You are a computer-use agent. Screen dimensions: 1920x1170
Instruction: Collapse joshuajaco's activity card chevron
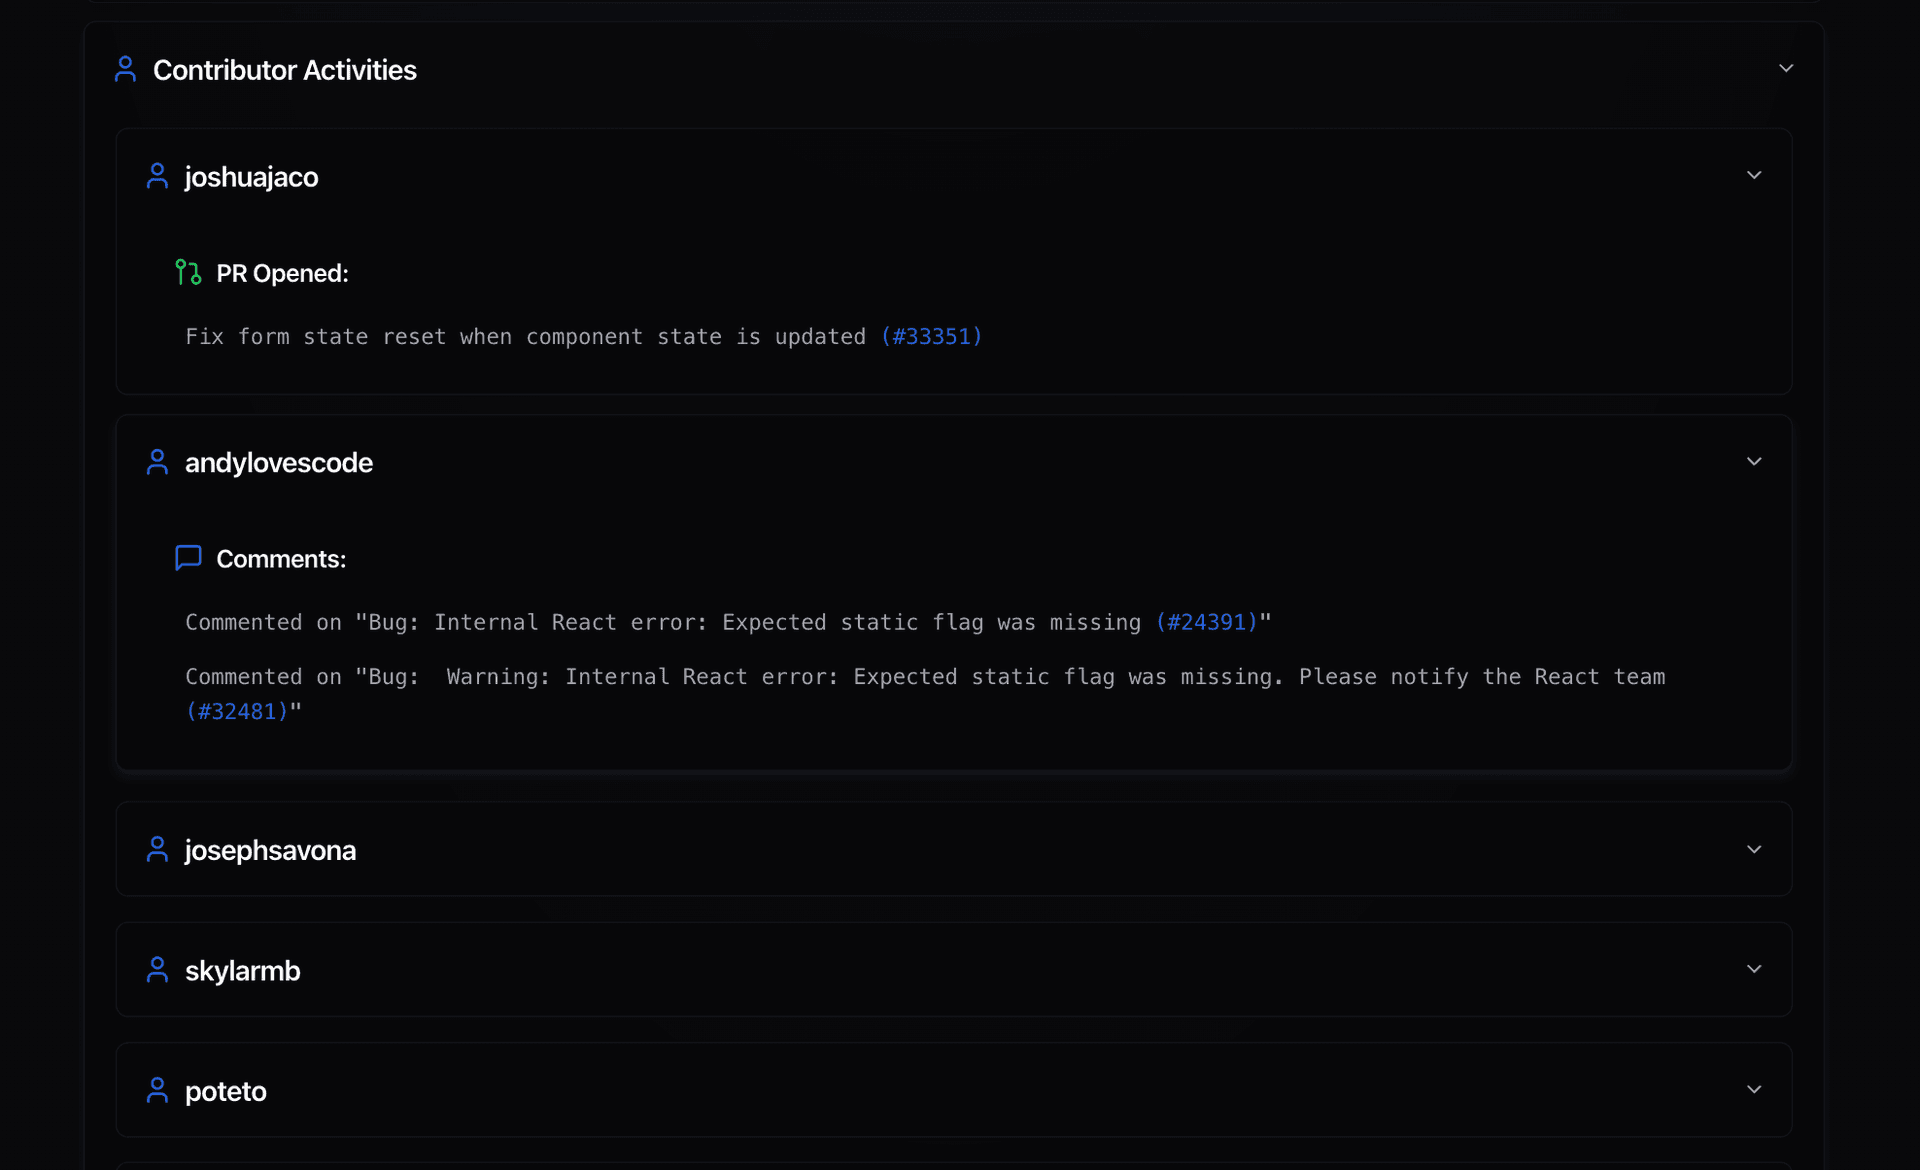point(1754,175)
